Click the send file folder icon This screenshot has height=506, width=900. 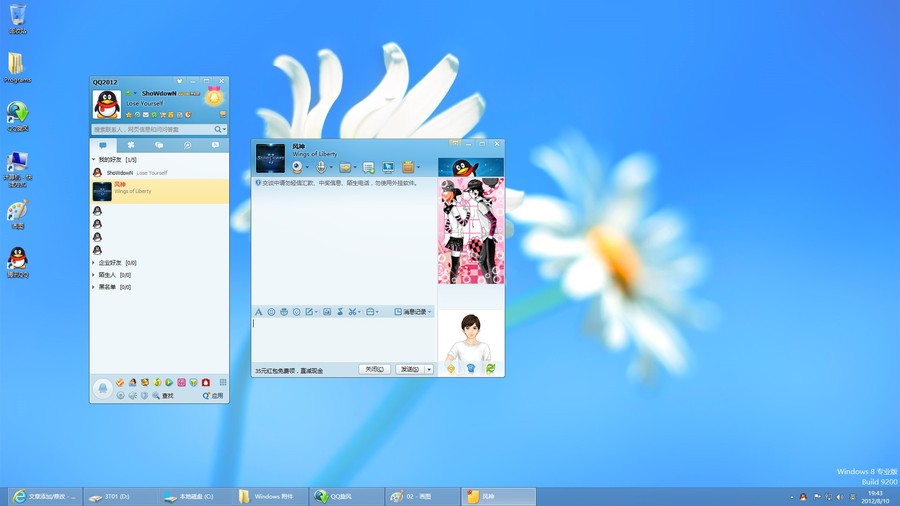point(345,167)
